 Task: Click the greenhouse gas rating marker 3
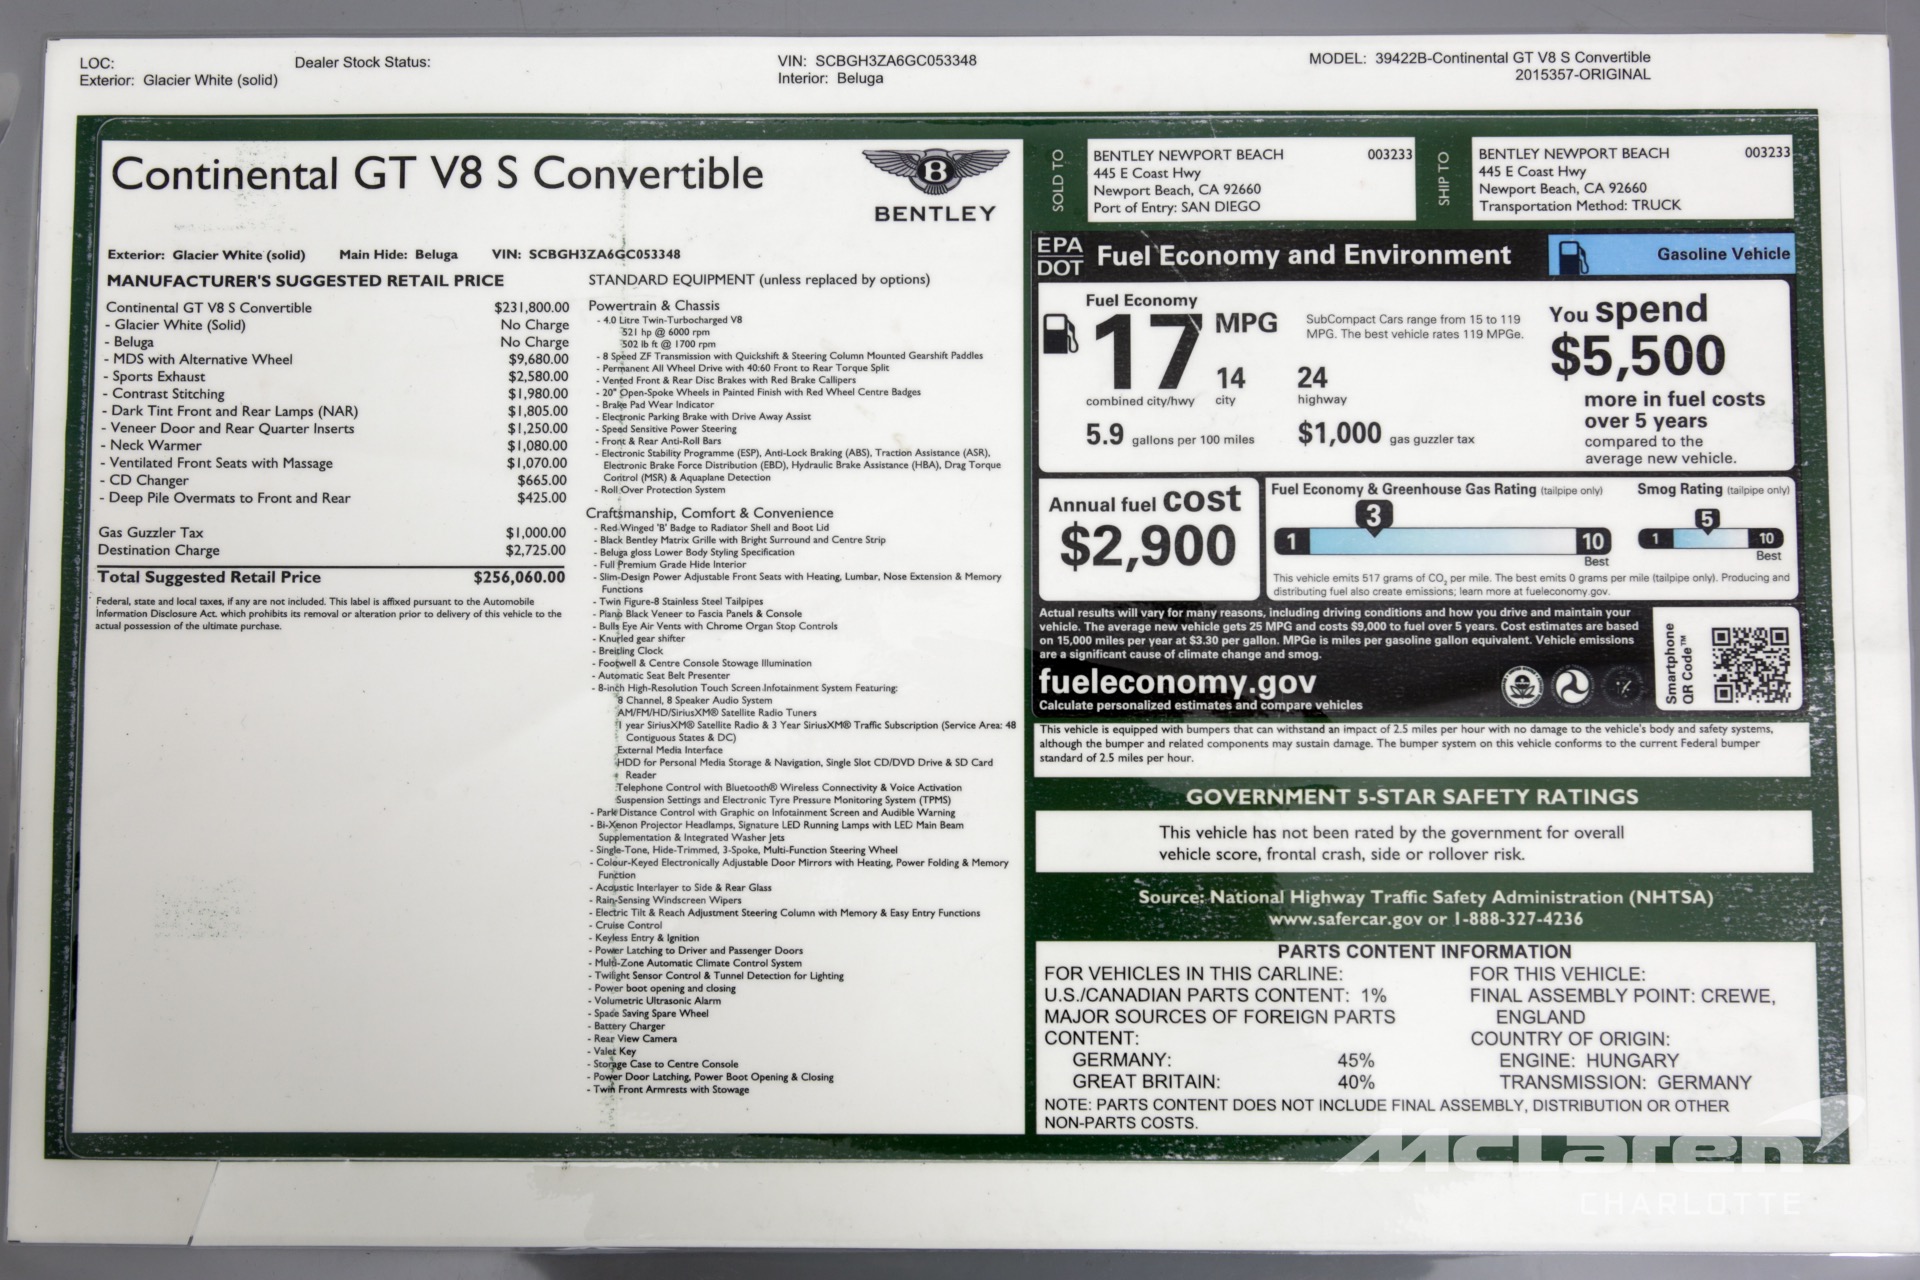click(1373, 517)
